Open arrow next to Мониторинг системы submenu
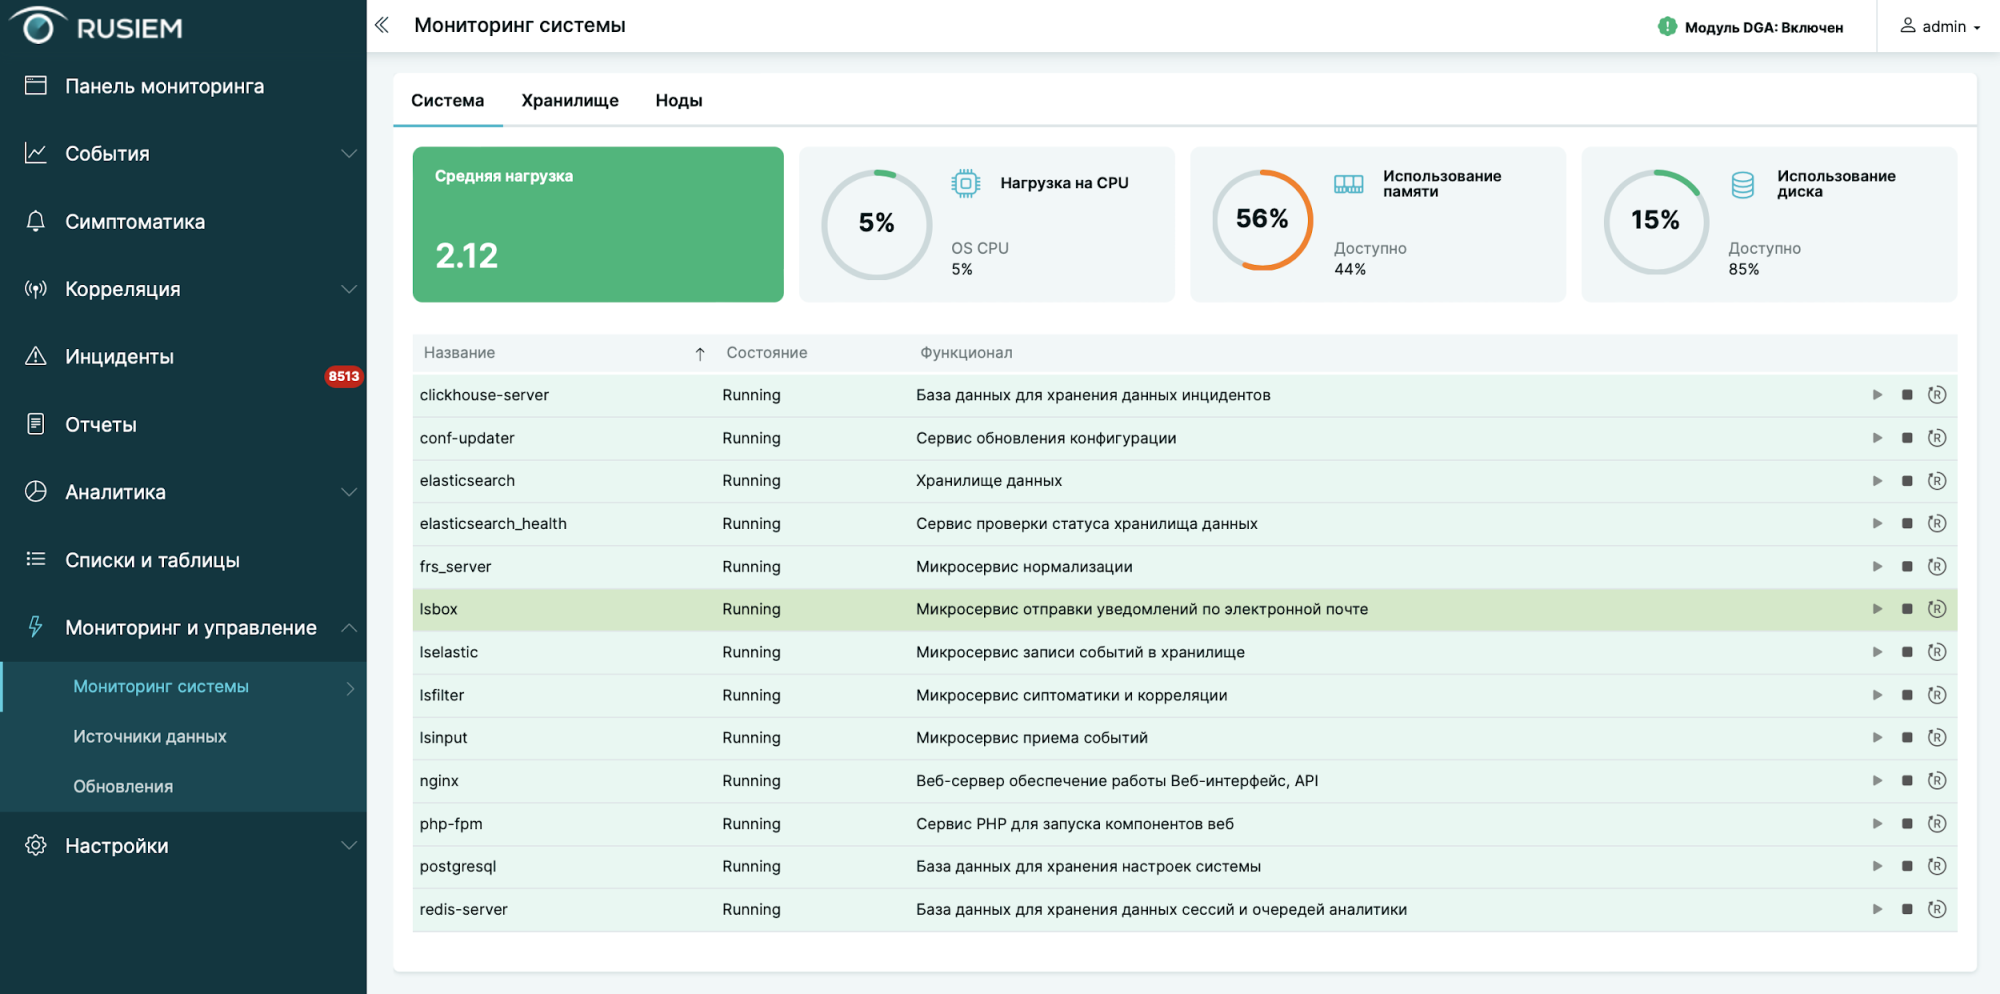 click(x=350, y=688)
